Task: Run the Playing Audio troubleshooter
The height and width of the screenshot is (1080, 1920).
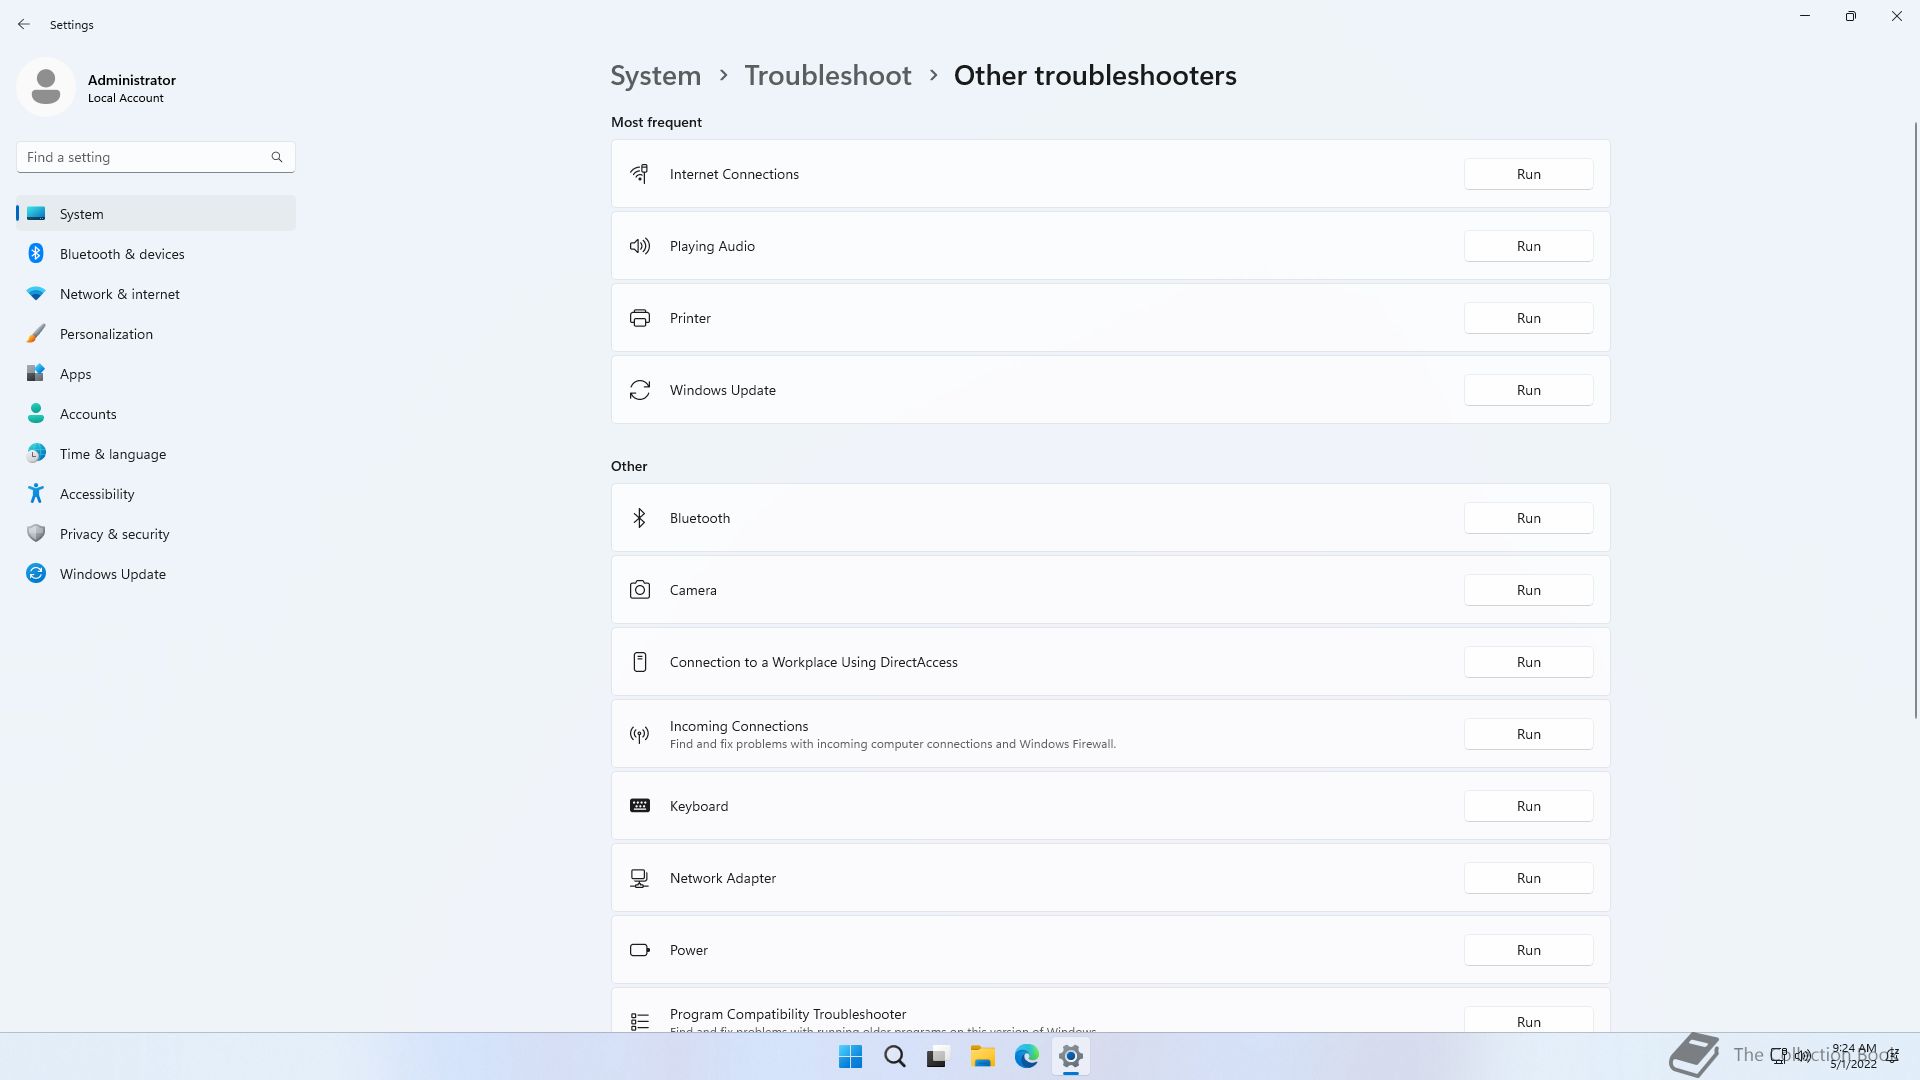Action: click(x=1528, y=246)
